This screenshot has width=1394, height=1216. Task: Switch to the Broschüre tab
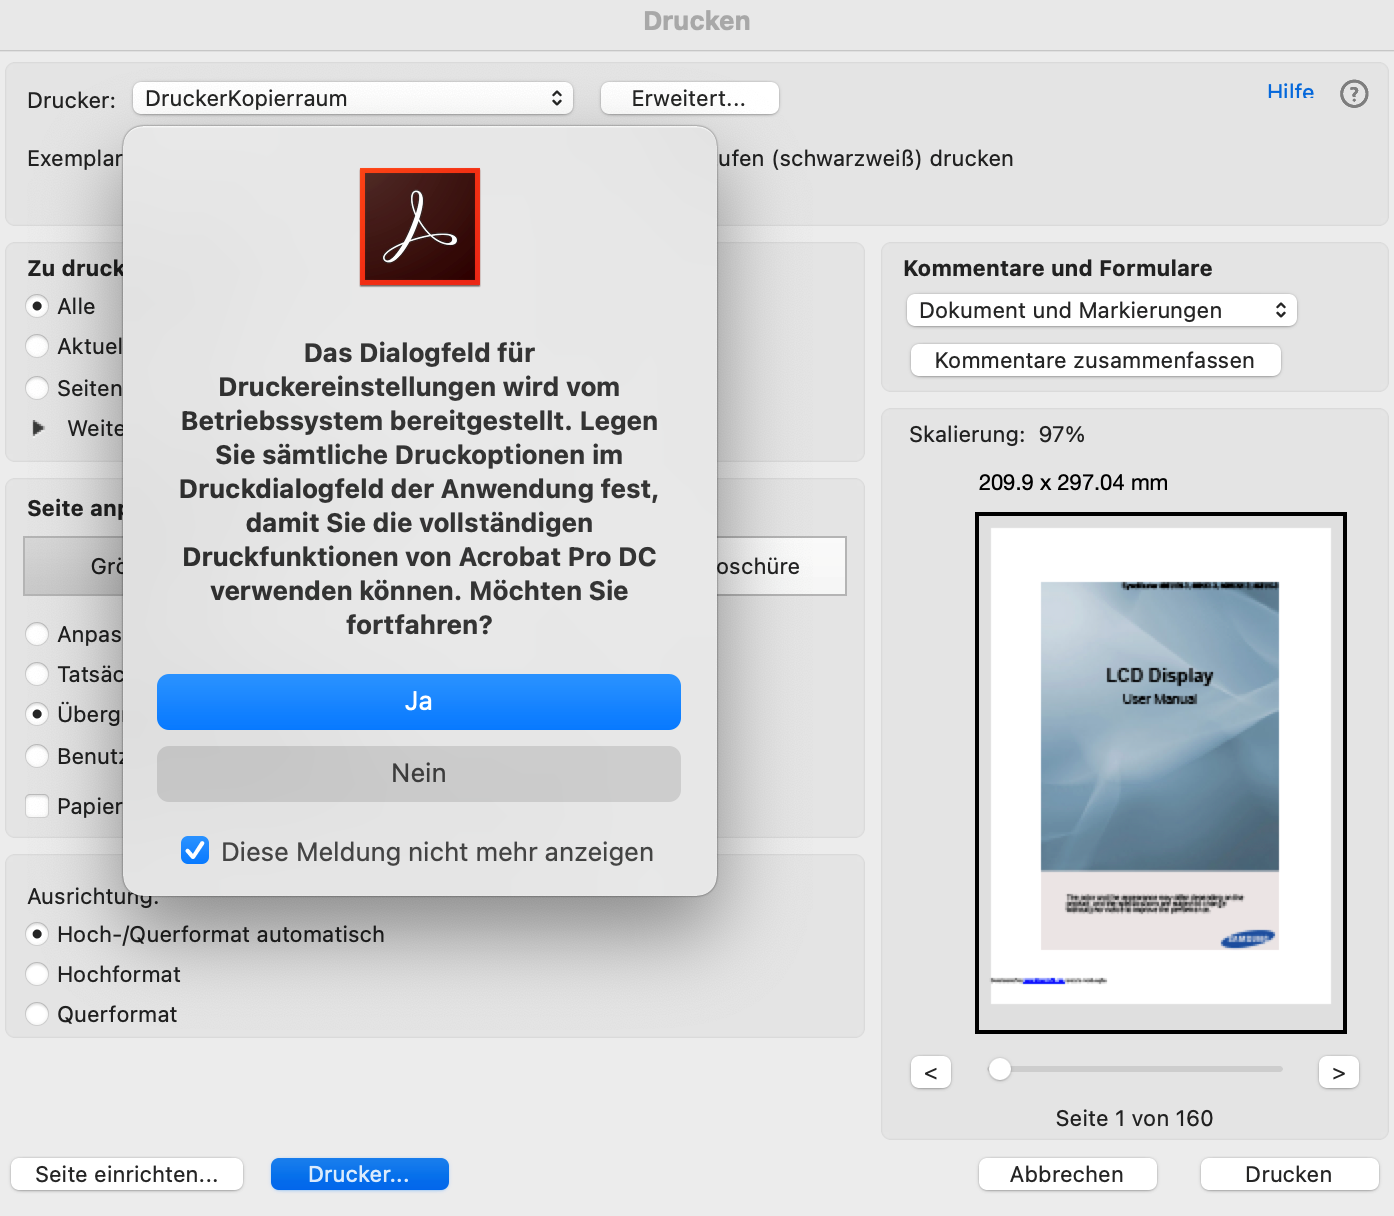pyautogui.click(x=781, y=566)
